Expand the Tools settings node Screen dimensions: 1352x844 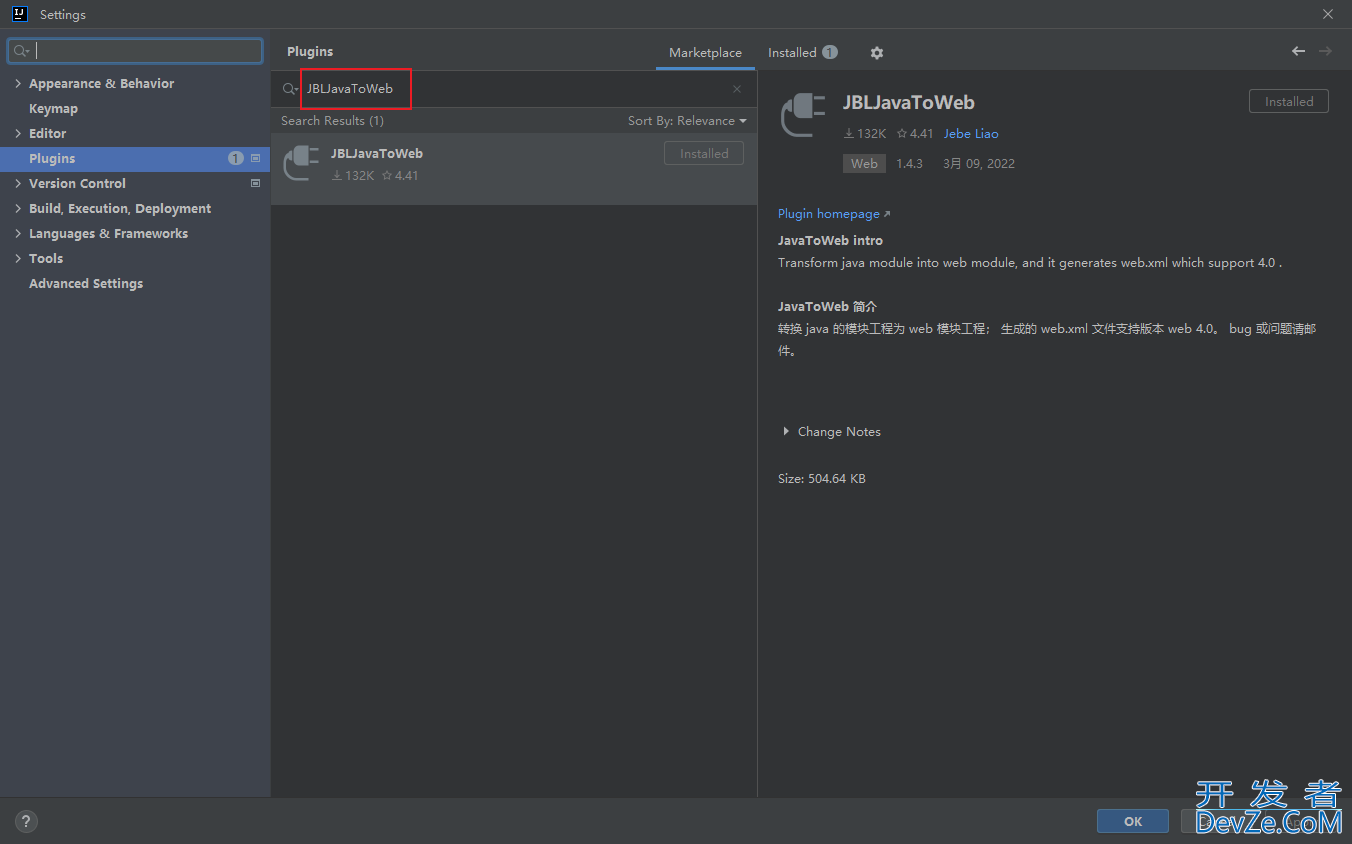coord(18,258)
